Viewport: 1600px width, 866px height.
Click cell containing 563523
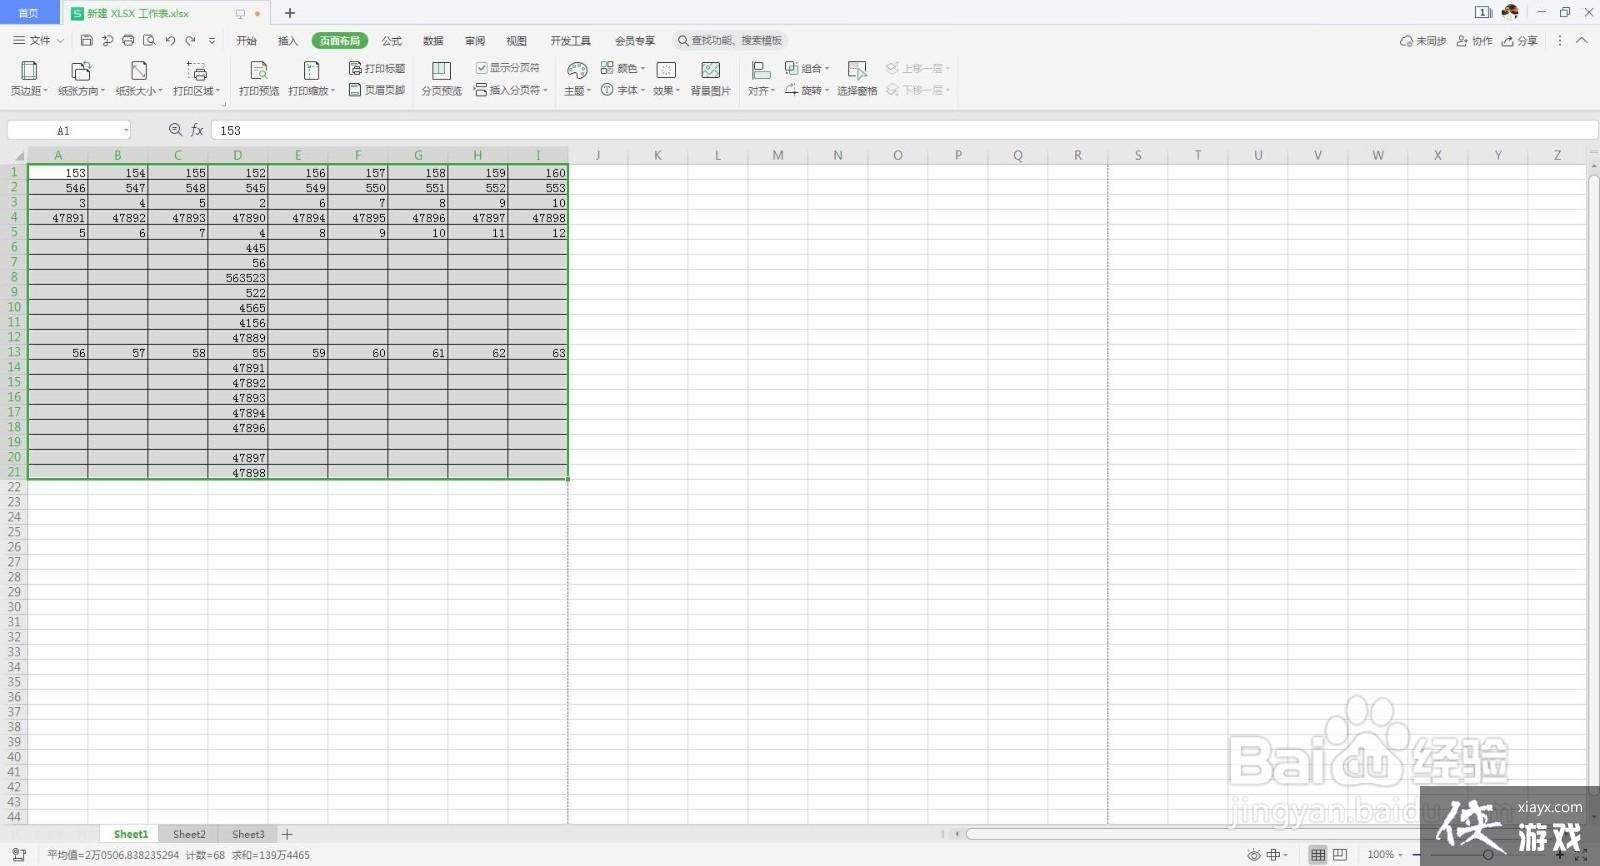[238, 277]
